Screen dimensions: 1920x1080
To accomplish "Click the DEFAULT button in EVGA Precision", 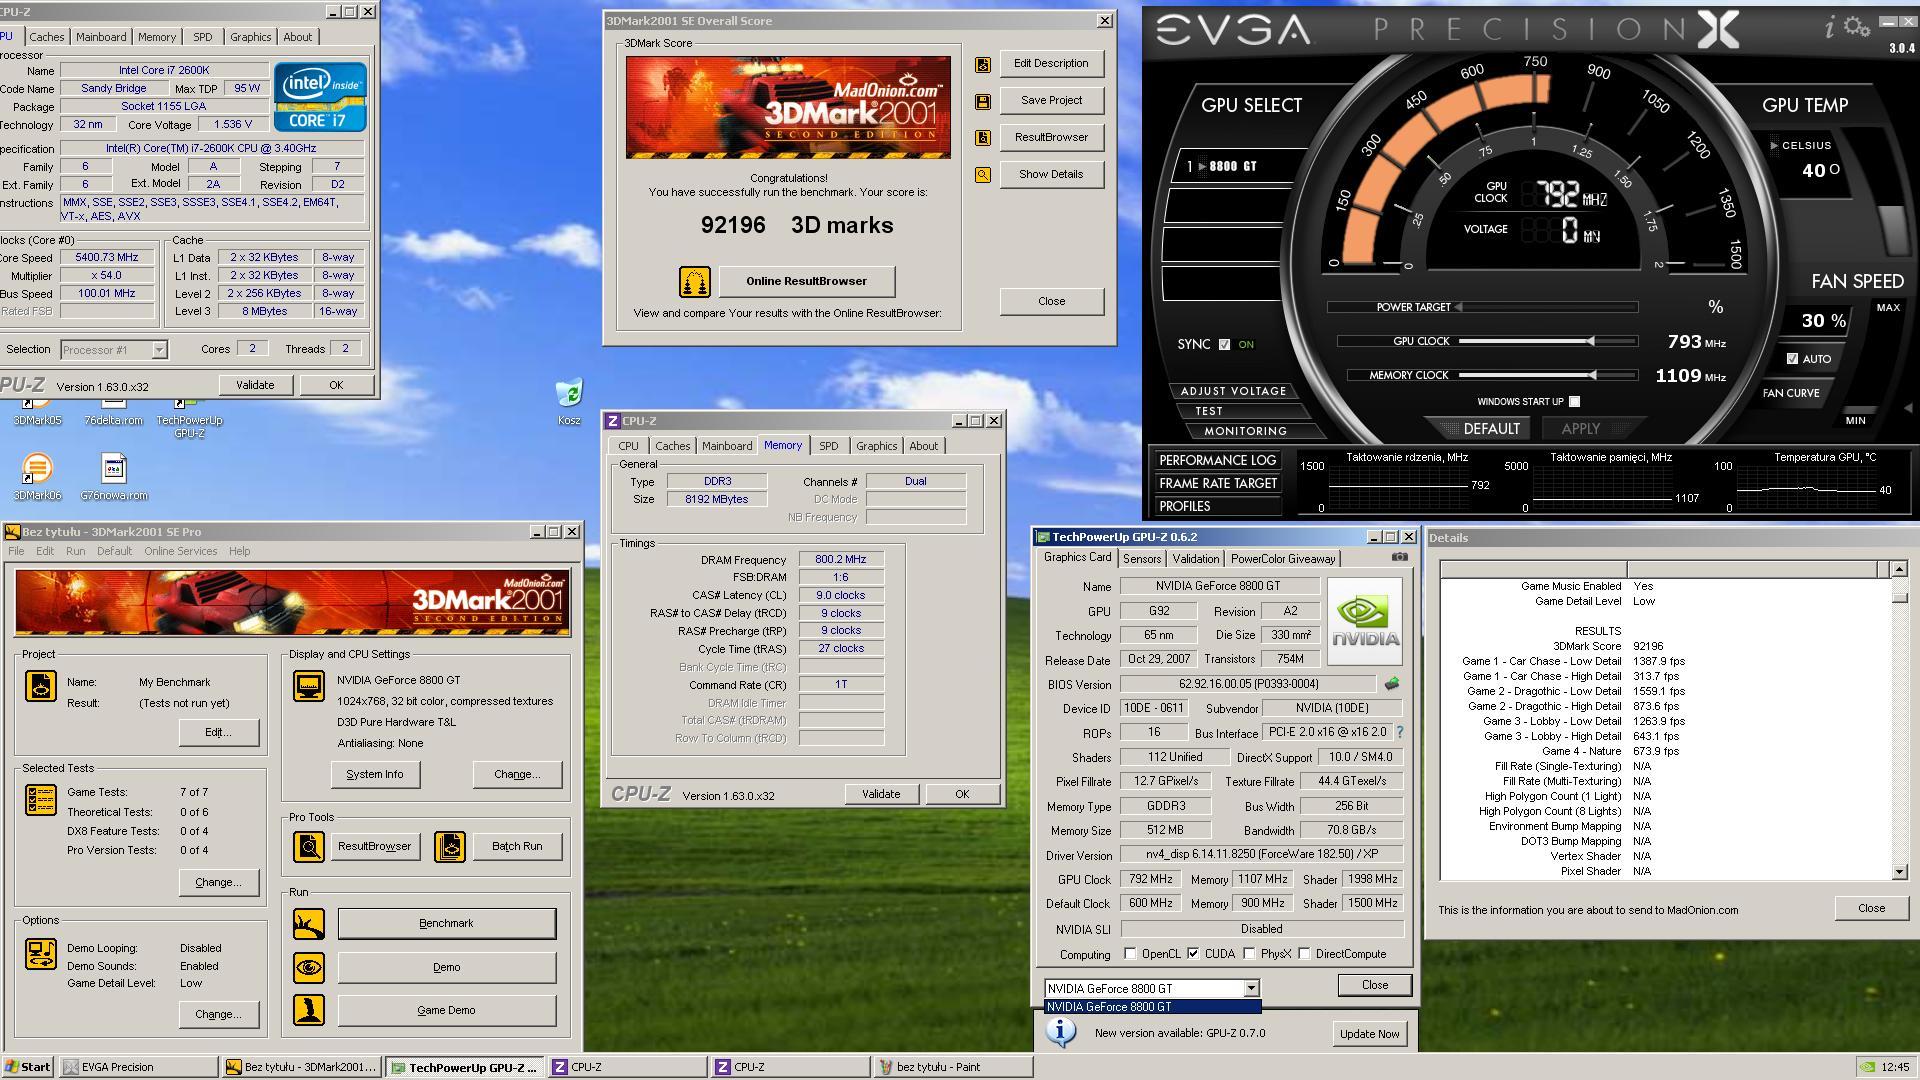I will (1491, 428).
